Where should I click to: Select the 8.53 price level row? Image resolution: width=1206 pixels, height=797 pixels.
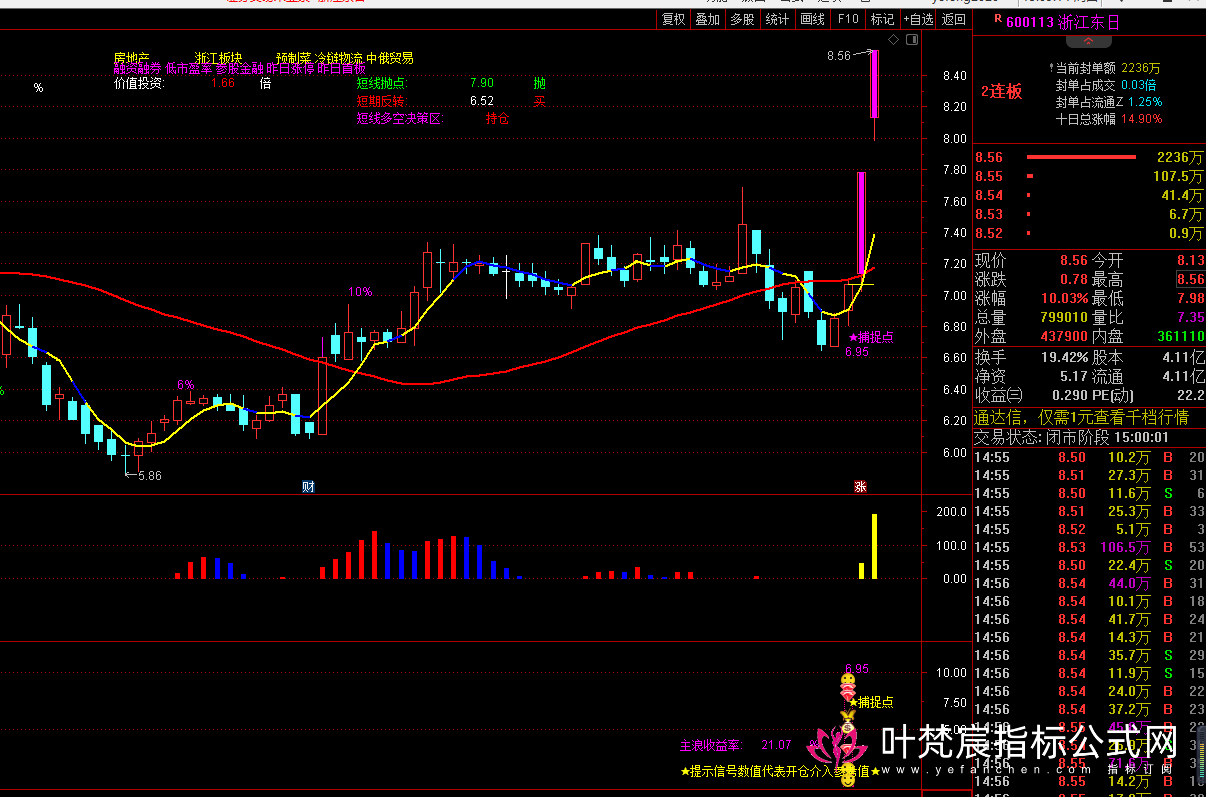(x=1089, y=214)
